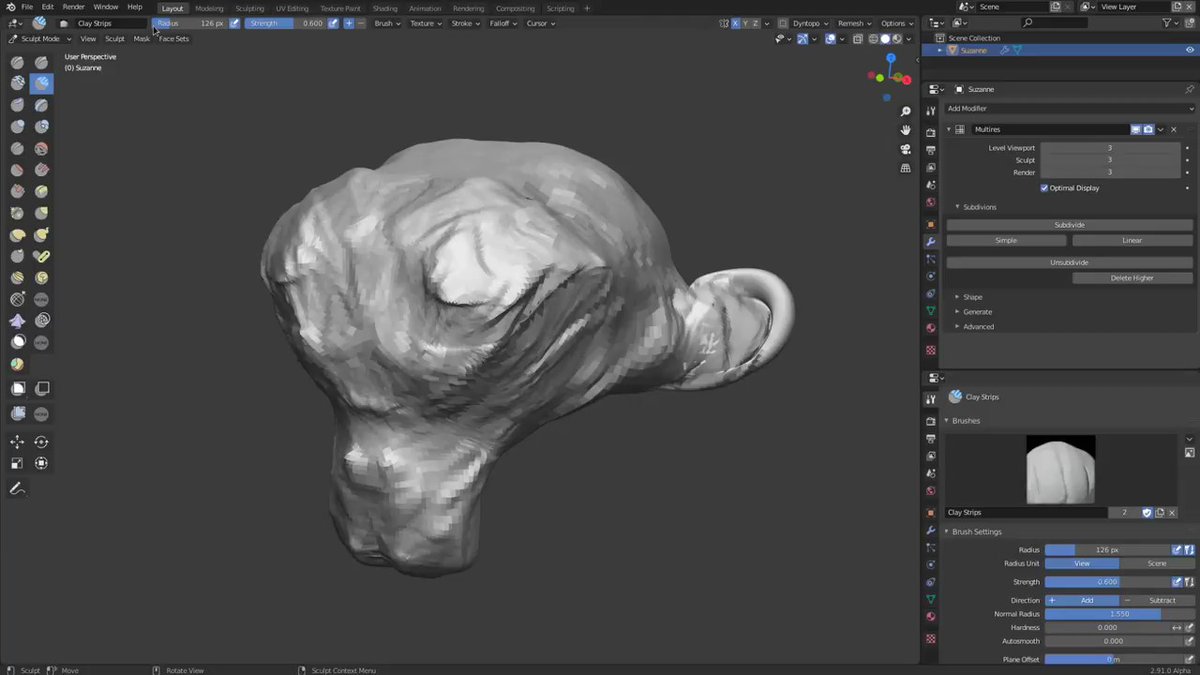Open the Face Sets menu
This screenshot has width=1200, height=675.
coord(174,39)
